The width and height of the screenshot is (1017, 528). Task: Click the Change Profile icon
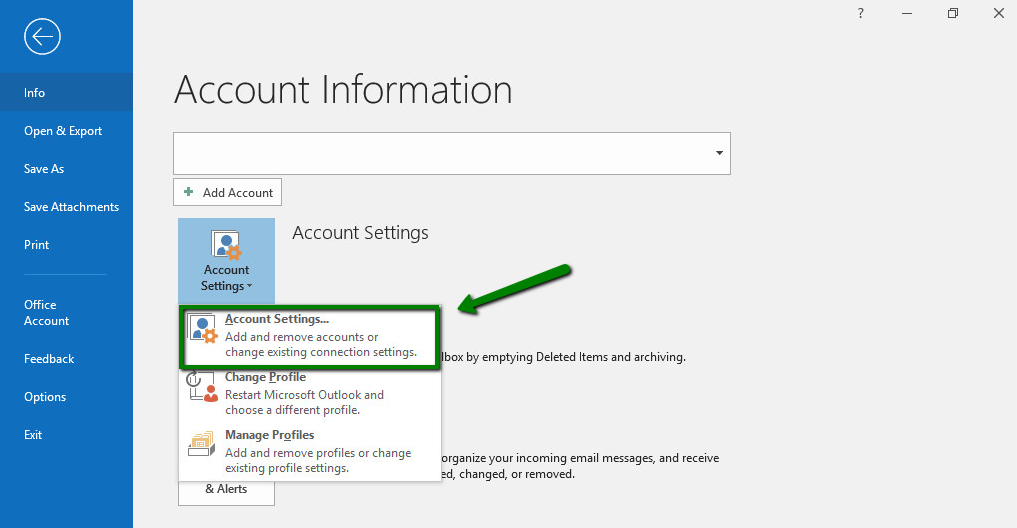point(203,387)
